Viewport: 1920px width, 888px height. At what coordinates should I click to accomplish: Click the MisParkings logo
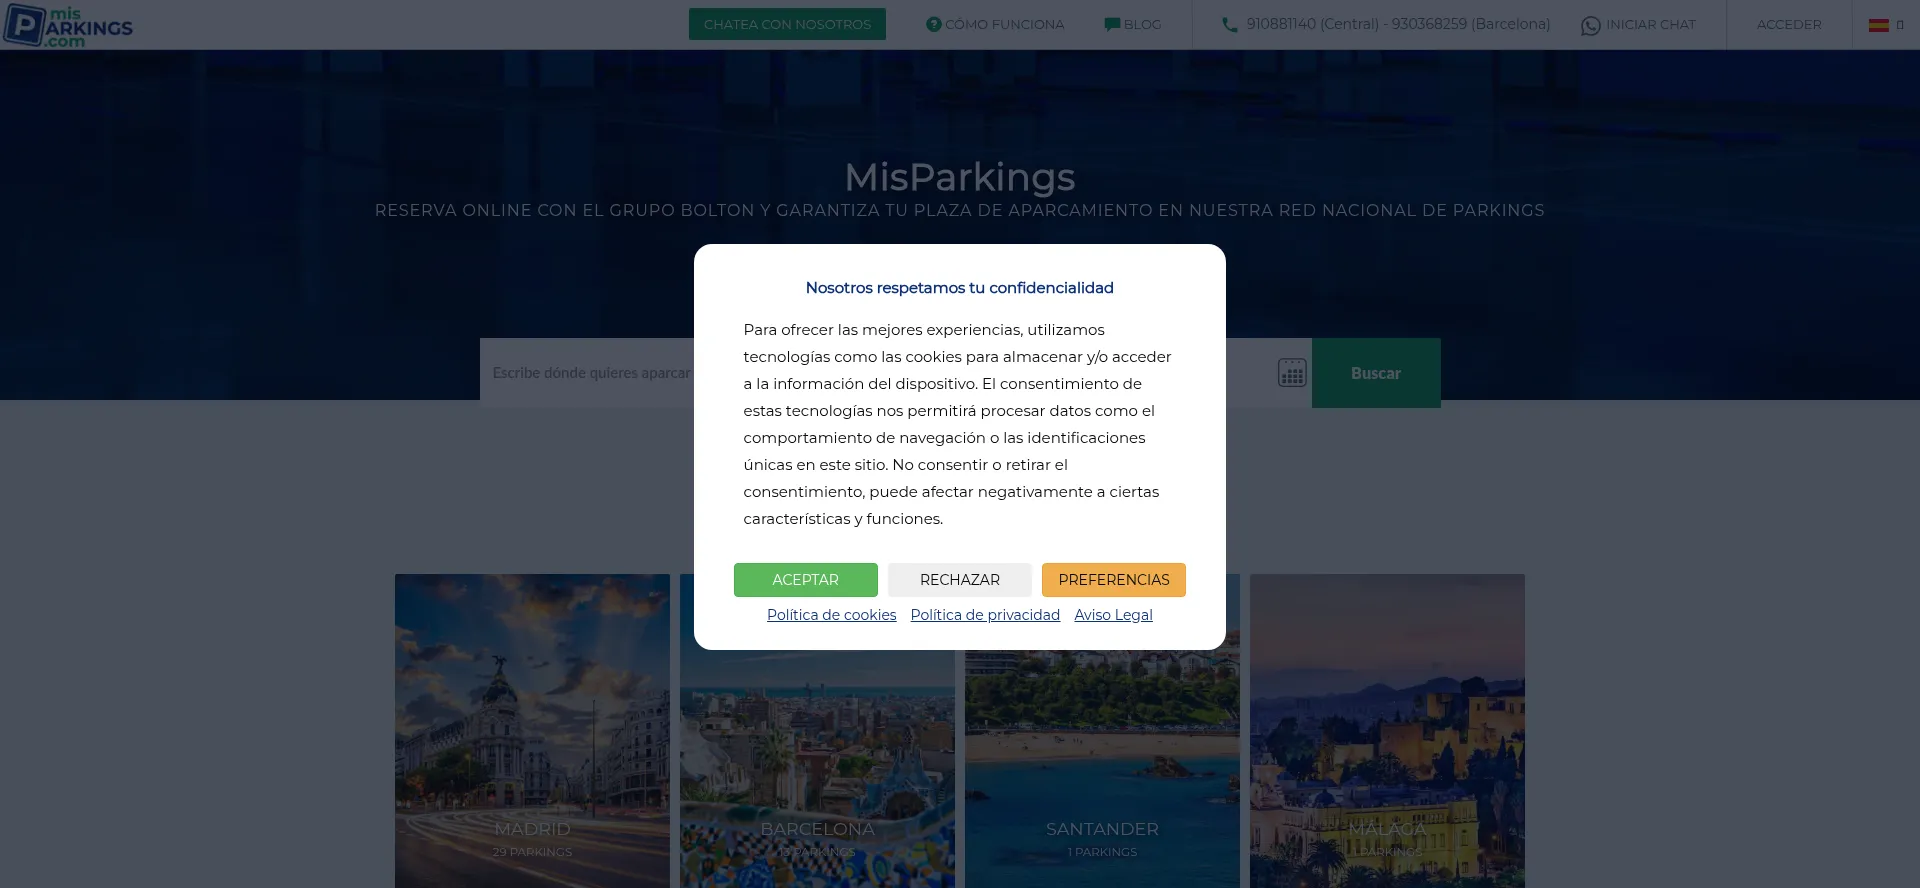coord(68,25)
